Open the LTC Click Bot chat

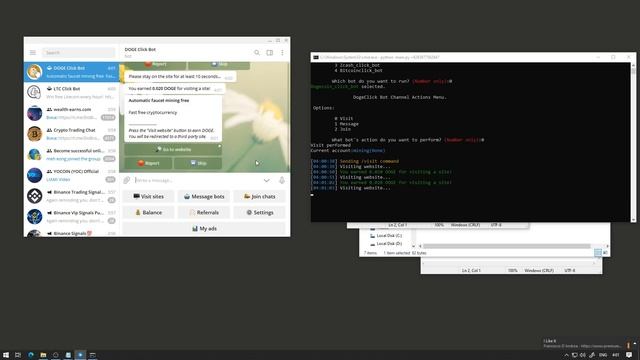pos(71,93)
